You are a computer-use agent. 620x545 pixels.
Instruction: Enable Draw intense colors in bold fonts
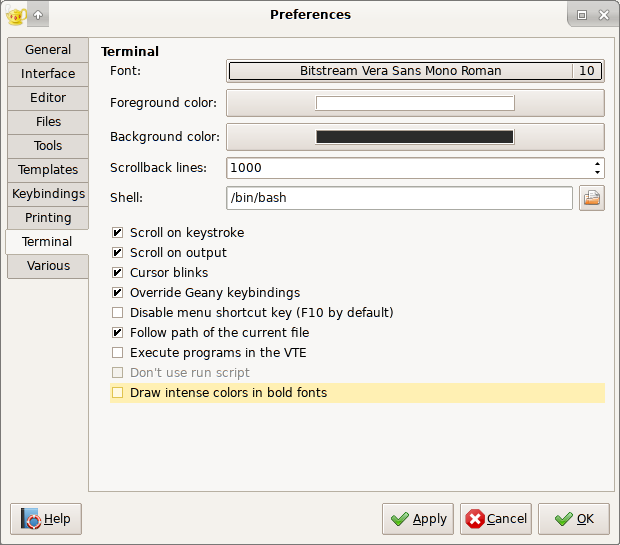click(x=118, y=393)
